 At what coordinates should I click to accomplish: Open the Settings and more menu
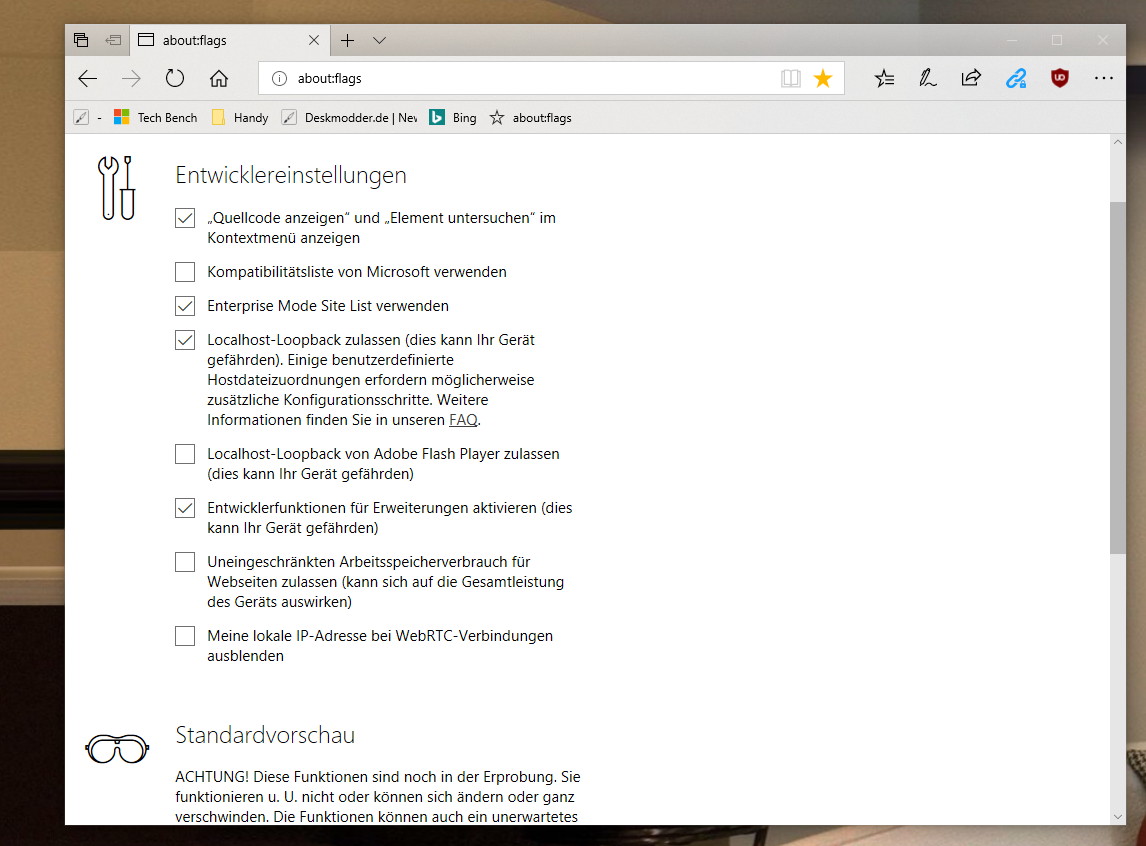(x=1103, y=79)
